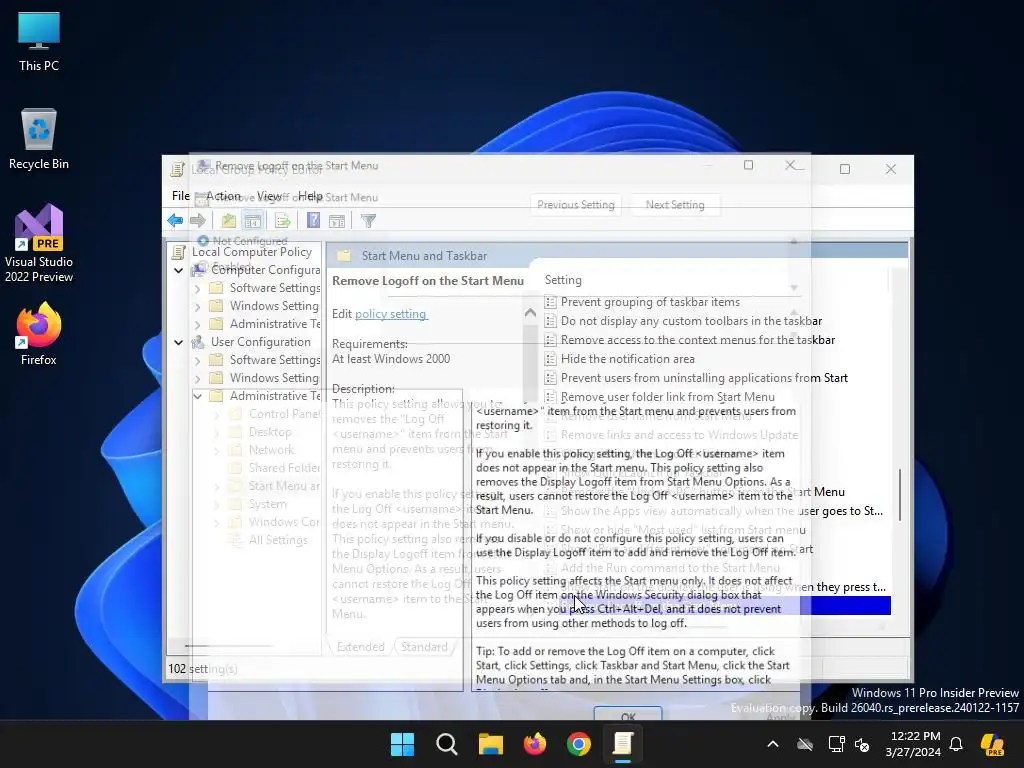Toggle the Show/Hide Action Pane toolbar icon
1024x768 pixels.
pyautogui.click(x=337, y=221)
